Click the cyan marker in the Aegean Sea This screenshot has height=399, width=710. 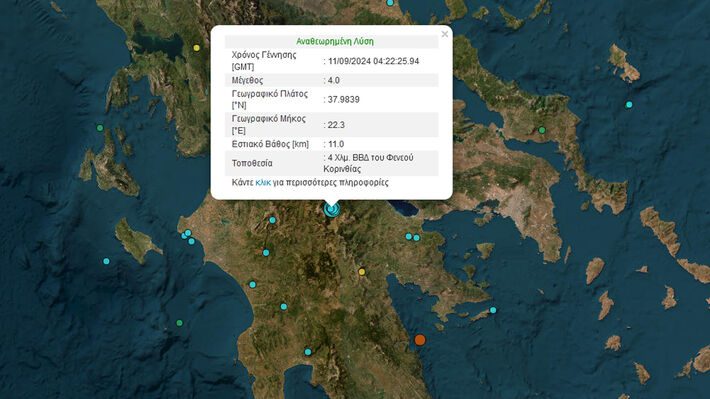click(x=629, y=105)
